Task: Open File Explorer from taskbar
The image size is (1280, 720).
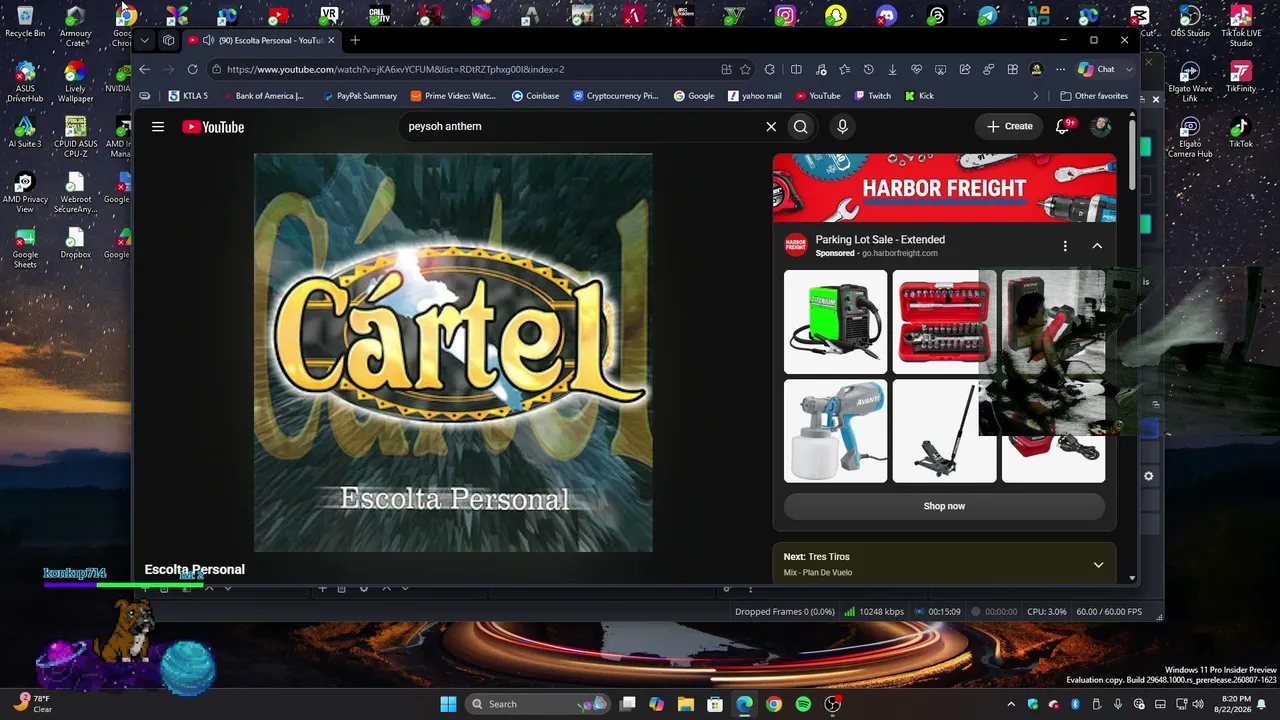Action: 685,704
